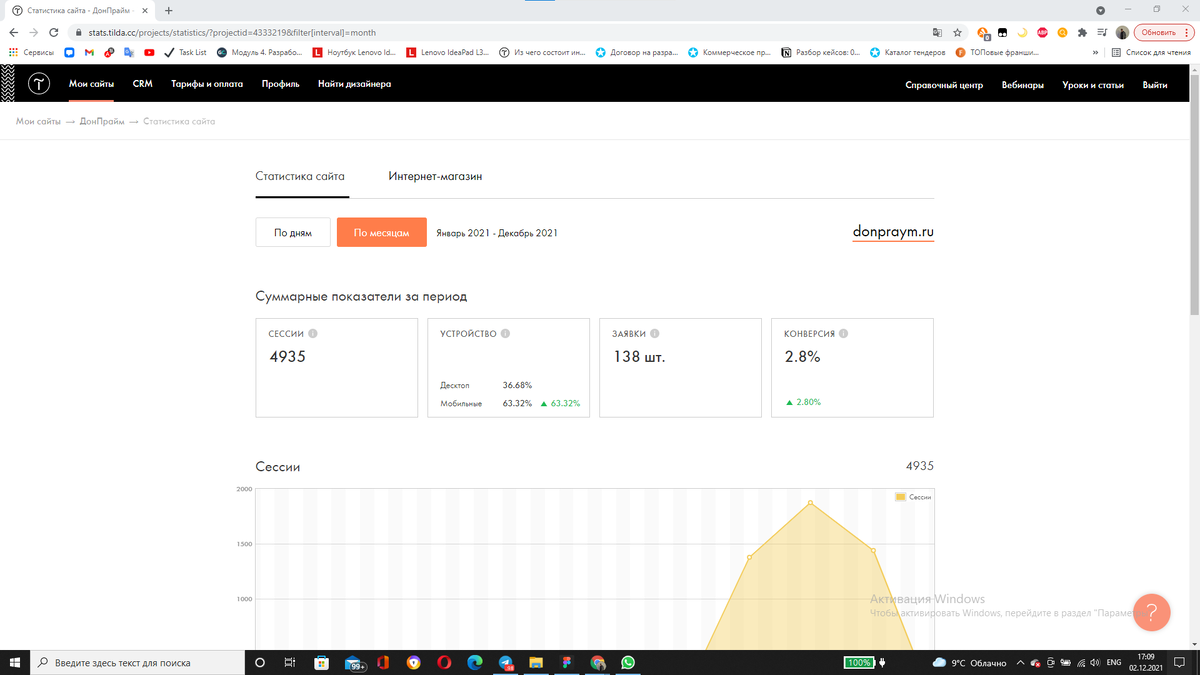The image size is (1200, 675).
Task: Click the Tilda logo icon in header
Action: coord(38,84)
